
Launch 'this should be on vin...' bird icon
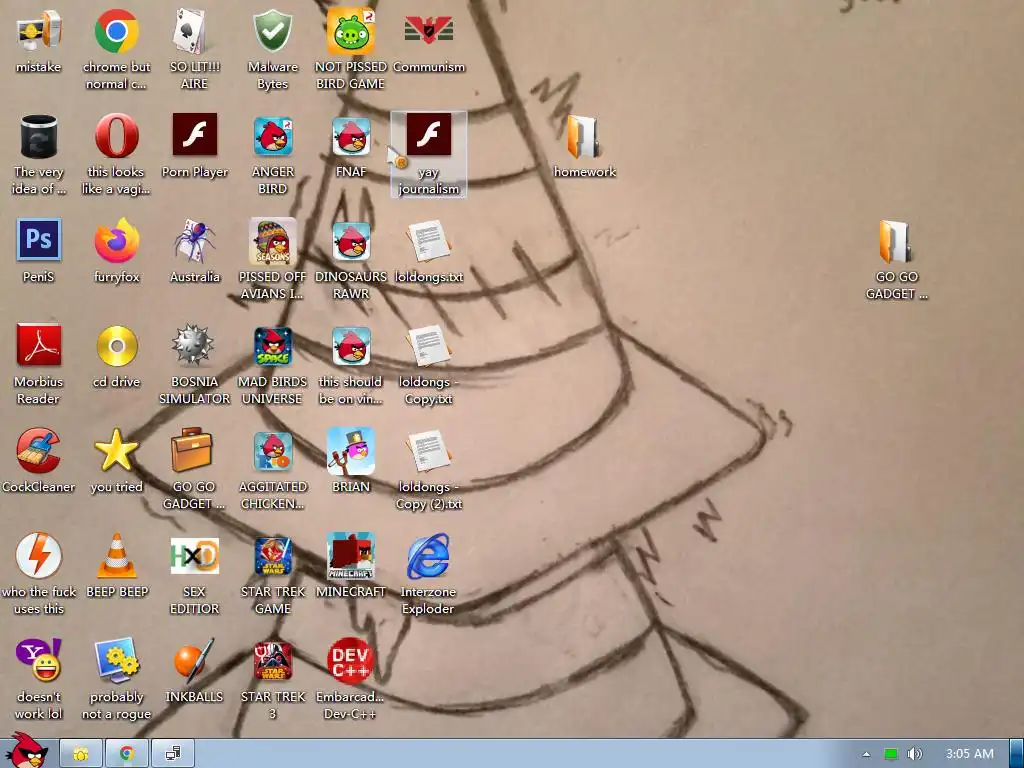[351, 346]
